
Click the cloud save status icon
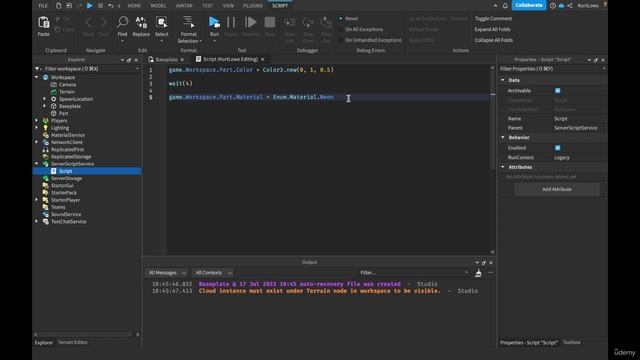561,6
